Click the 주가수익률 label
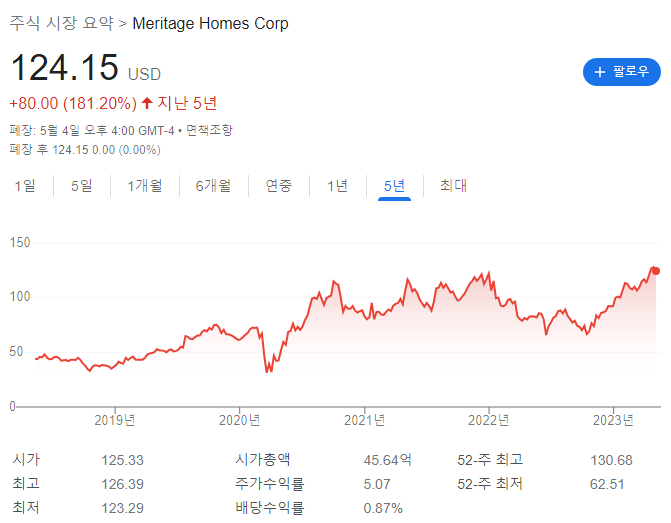The height and width of the screenshot is (523, 671). pyautogui.click(x=270, y=484)
